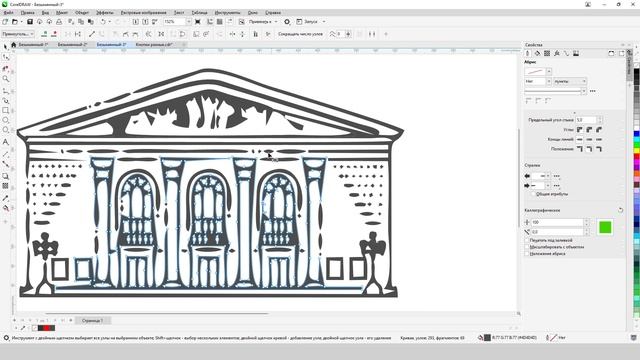Click the reset calligraphic settings icon

click(620, 210)
